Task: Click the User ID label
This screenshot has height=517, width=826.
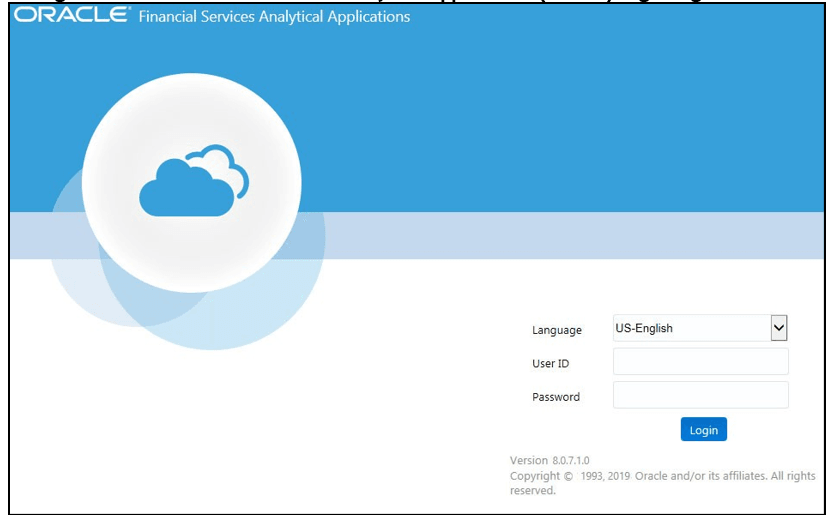Action: 550,363
